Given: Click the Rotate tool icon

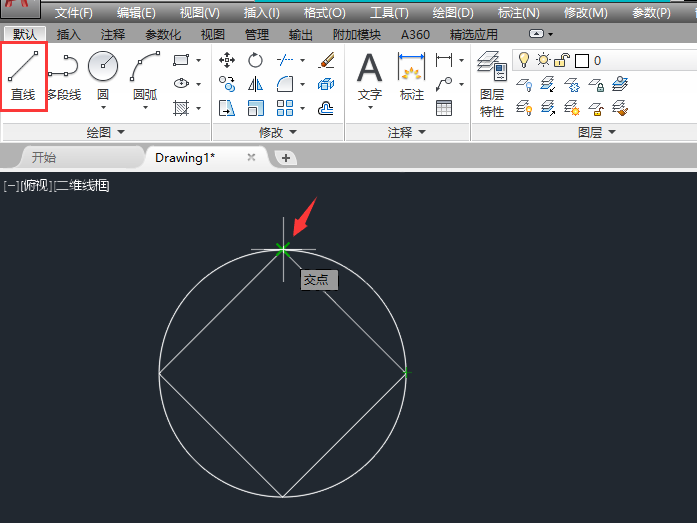Looking at the screenshot, I should (x=255, y=60).
